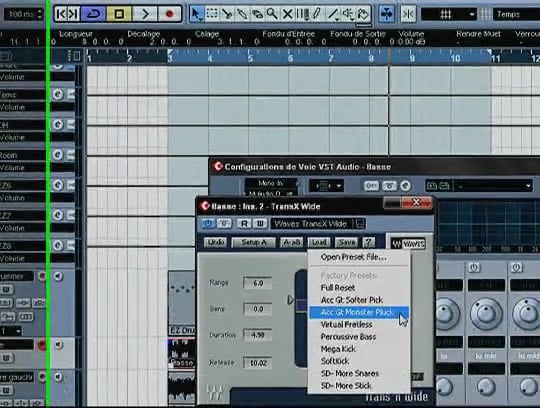Toggle Autoscroll button in toolbar
Screen dimensions: 540x408
tap(387, 14)
